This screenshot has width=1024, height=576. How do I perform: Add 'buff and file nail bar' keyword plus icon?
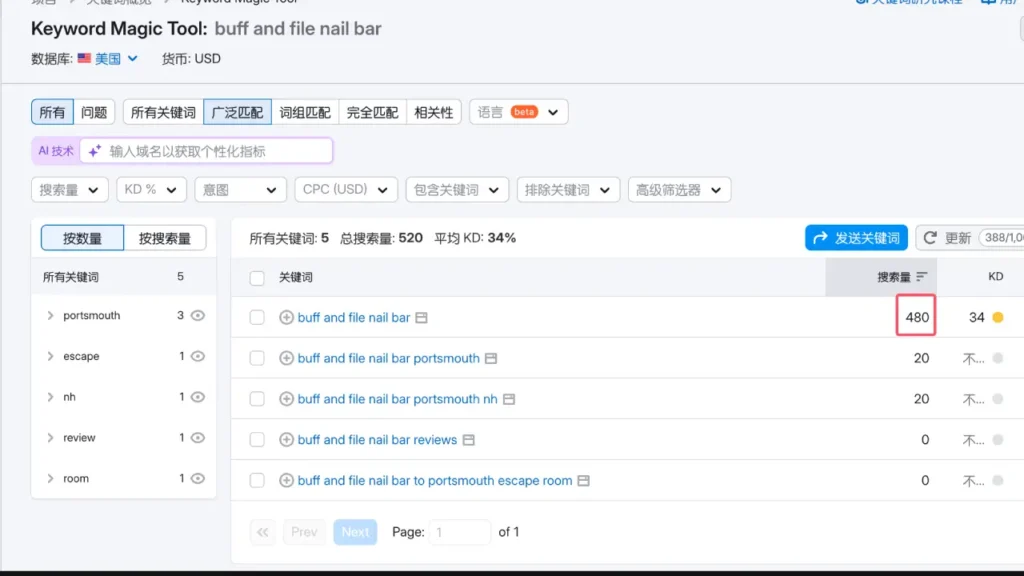click(286, 317)
